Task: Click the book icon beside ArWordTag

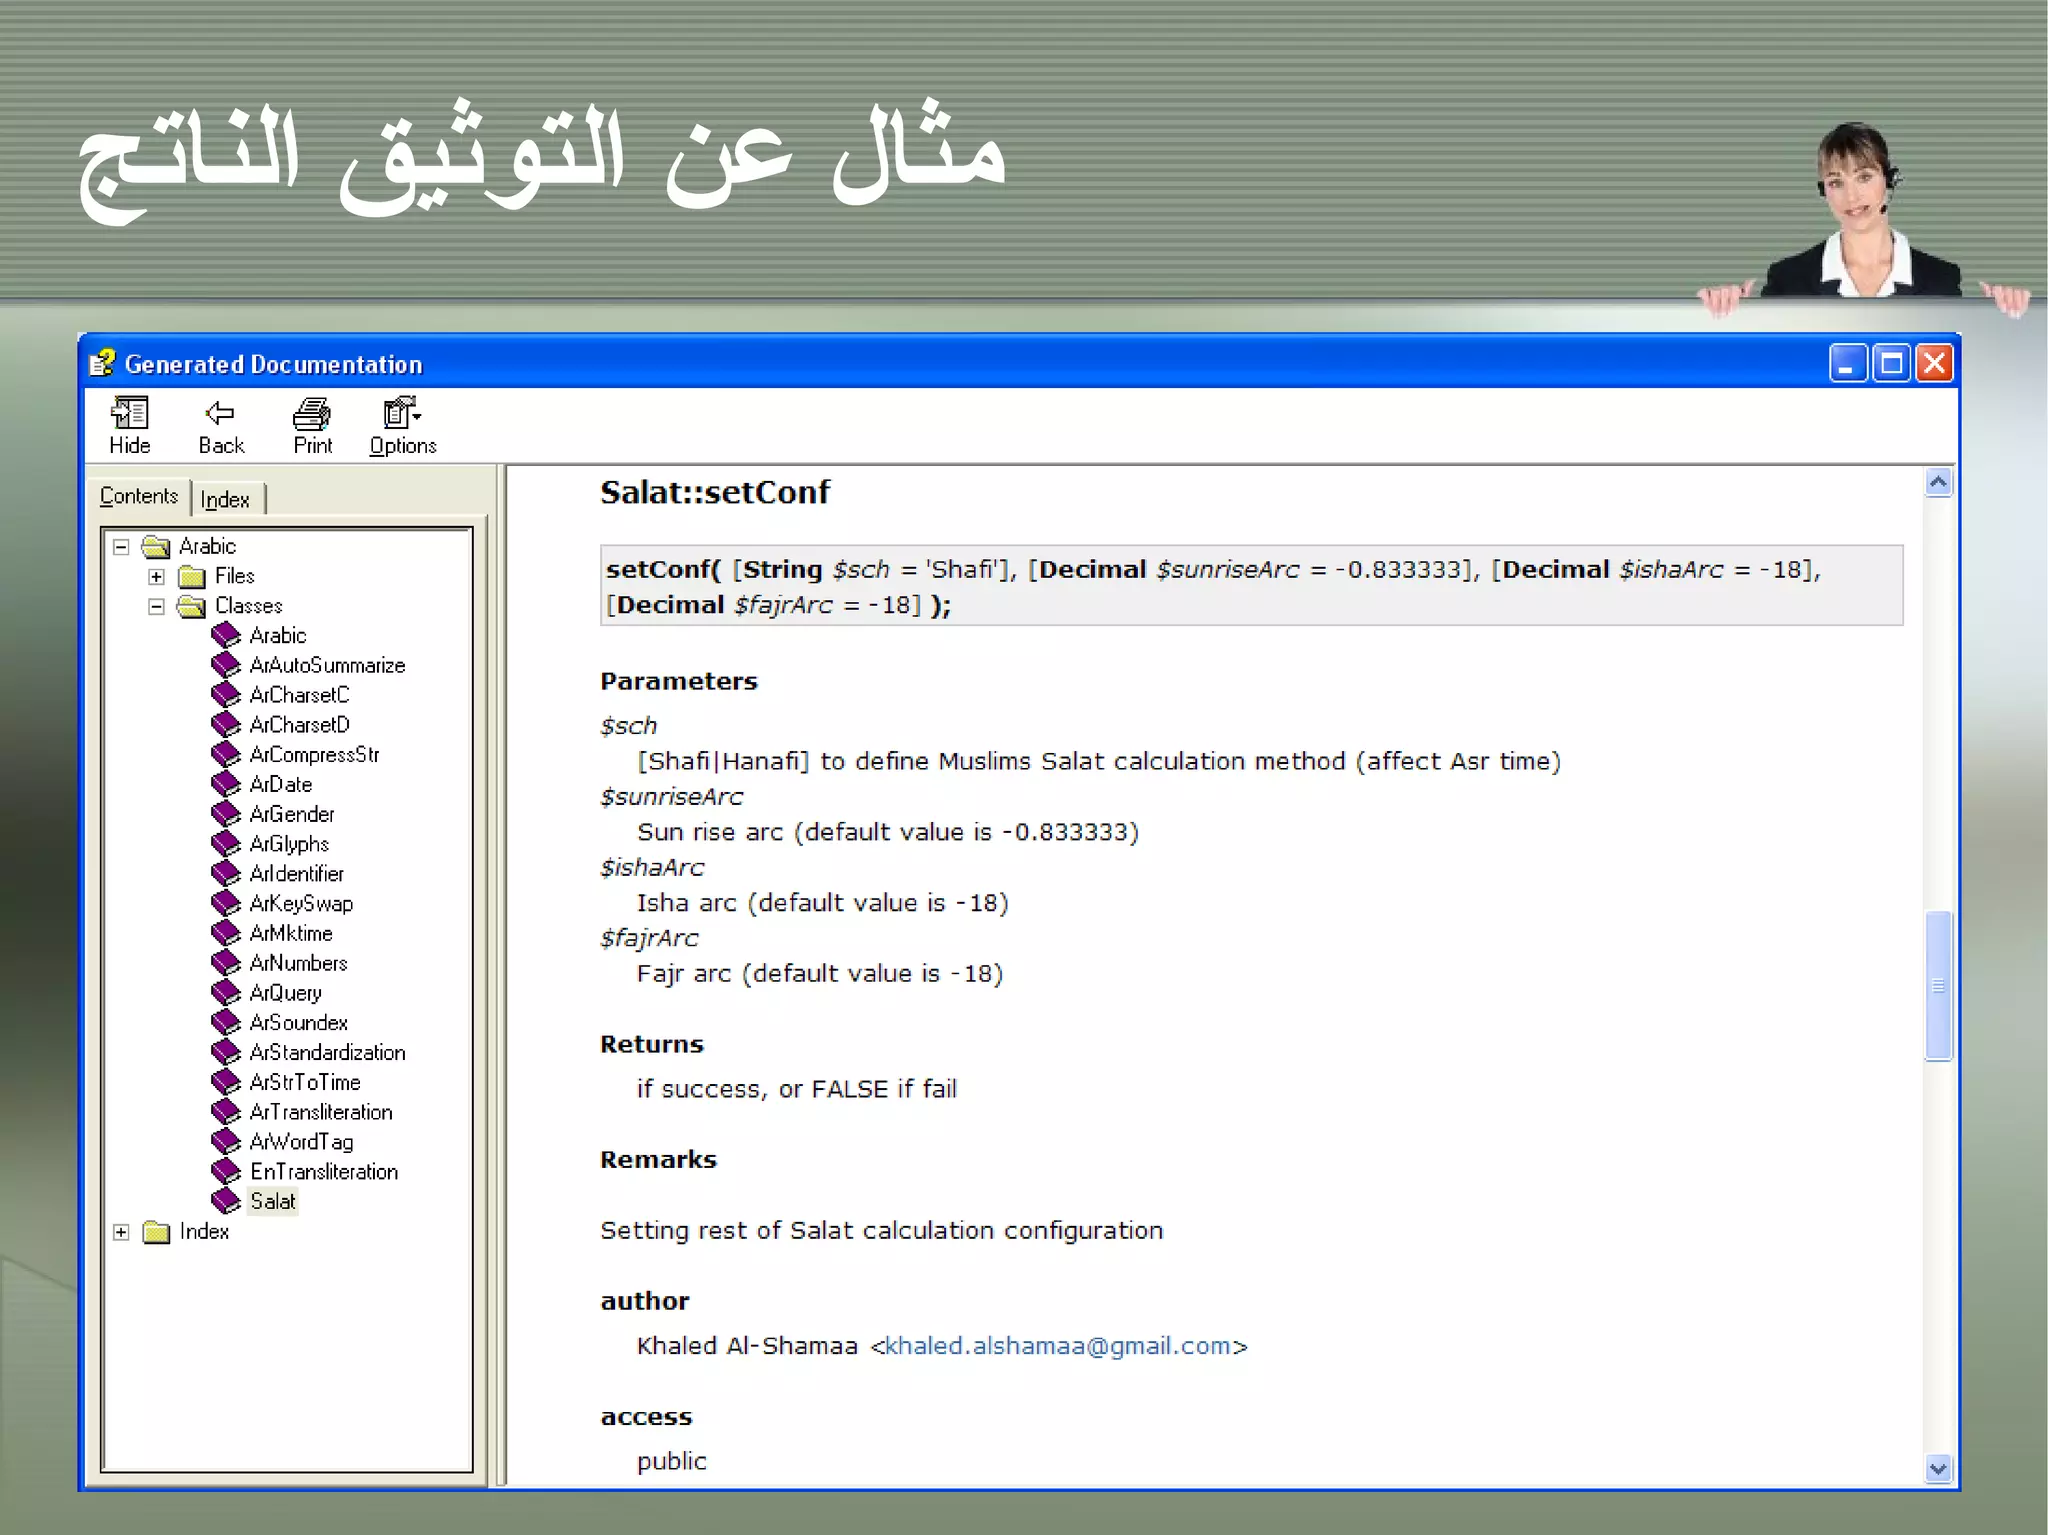Action: pos(226,1142)
